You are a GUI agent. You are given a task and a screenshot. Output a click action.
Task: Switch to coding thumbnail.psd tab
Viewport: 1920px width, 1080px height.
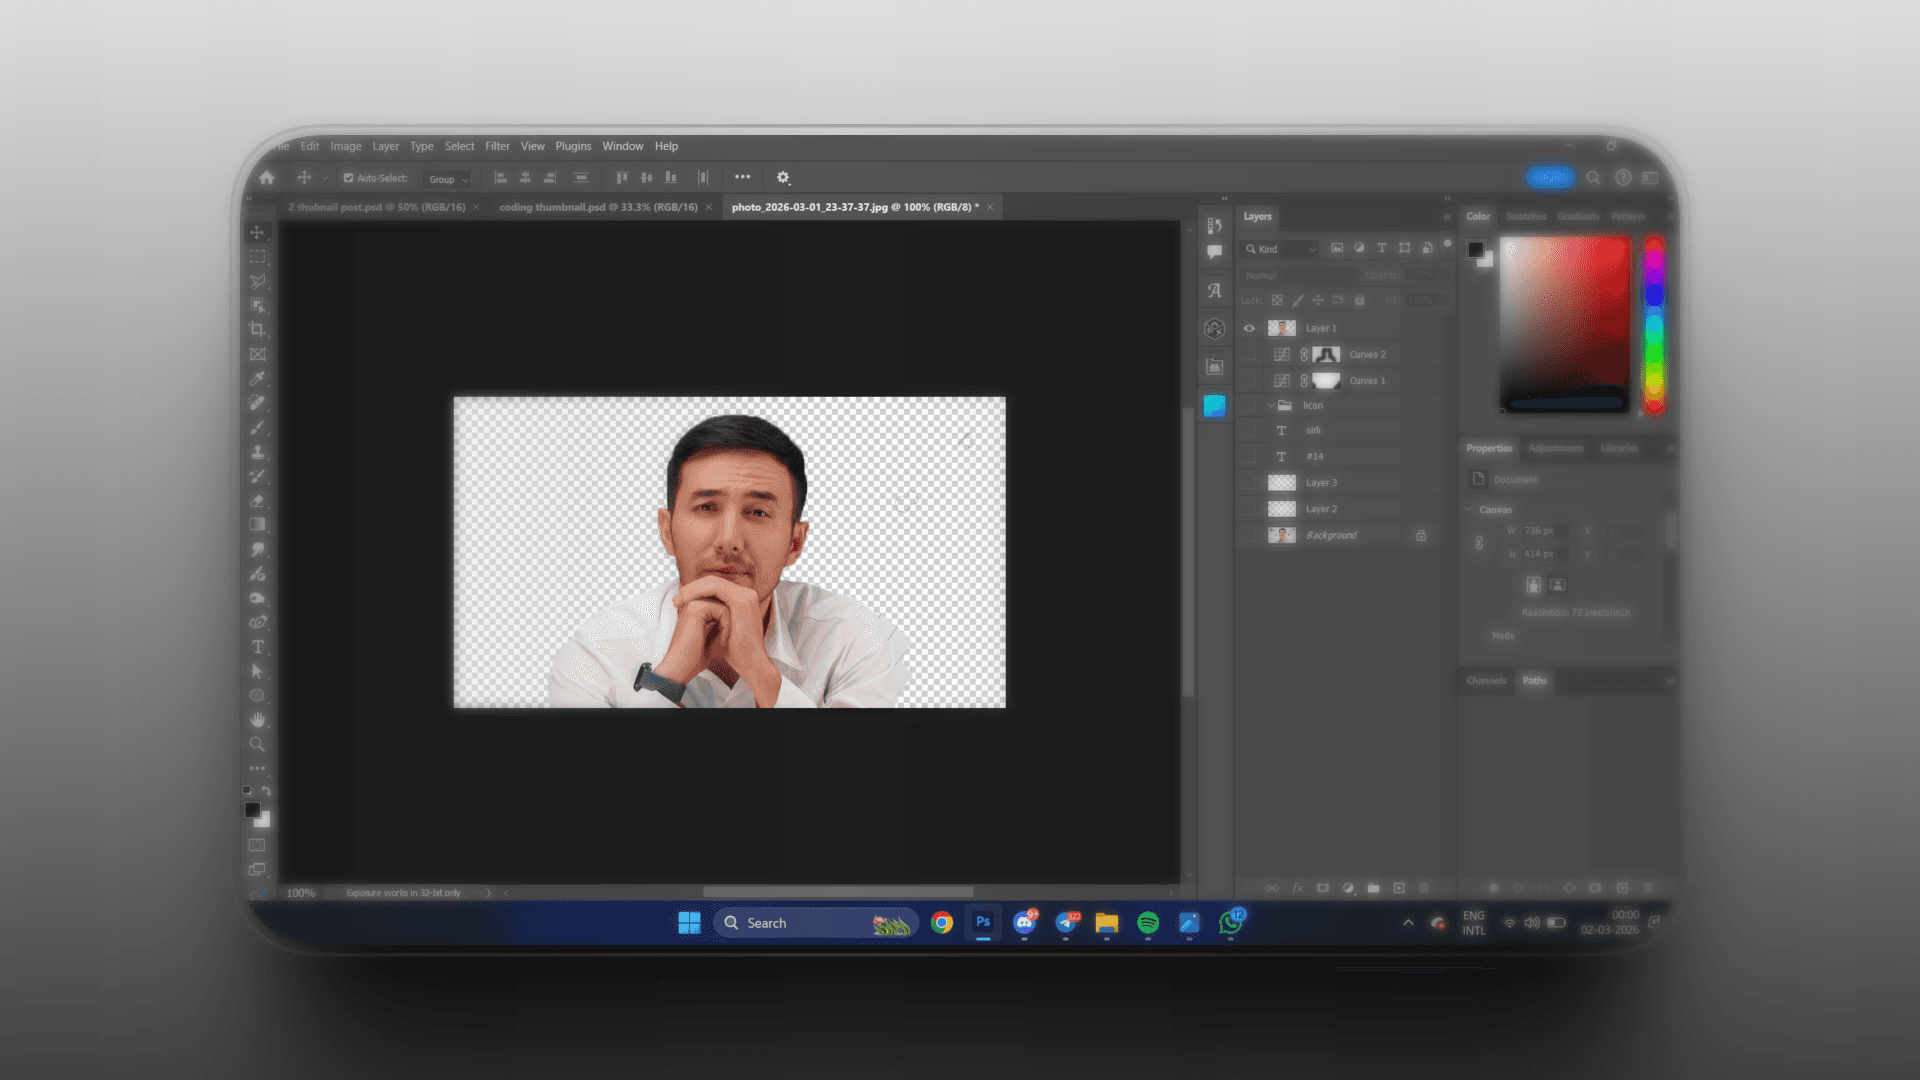598,207
